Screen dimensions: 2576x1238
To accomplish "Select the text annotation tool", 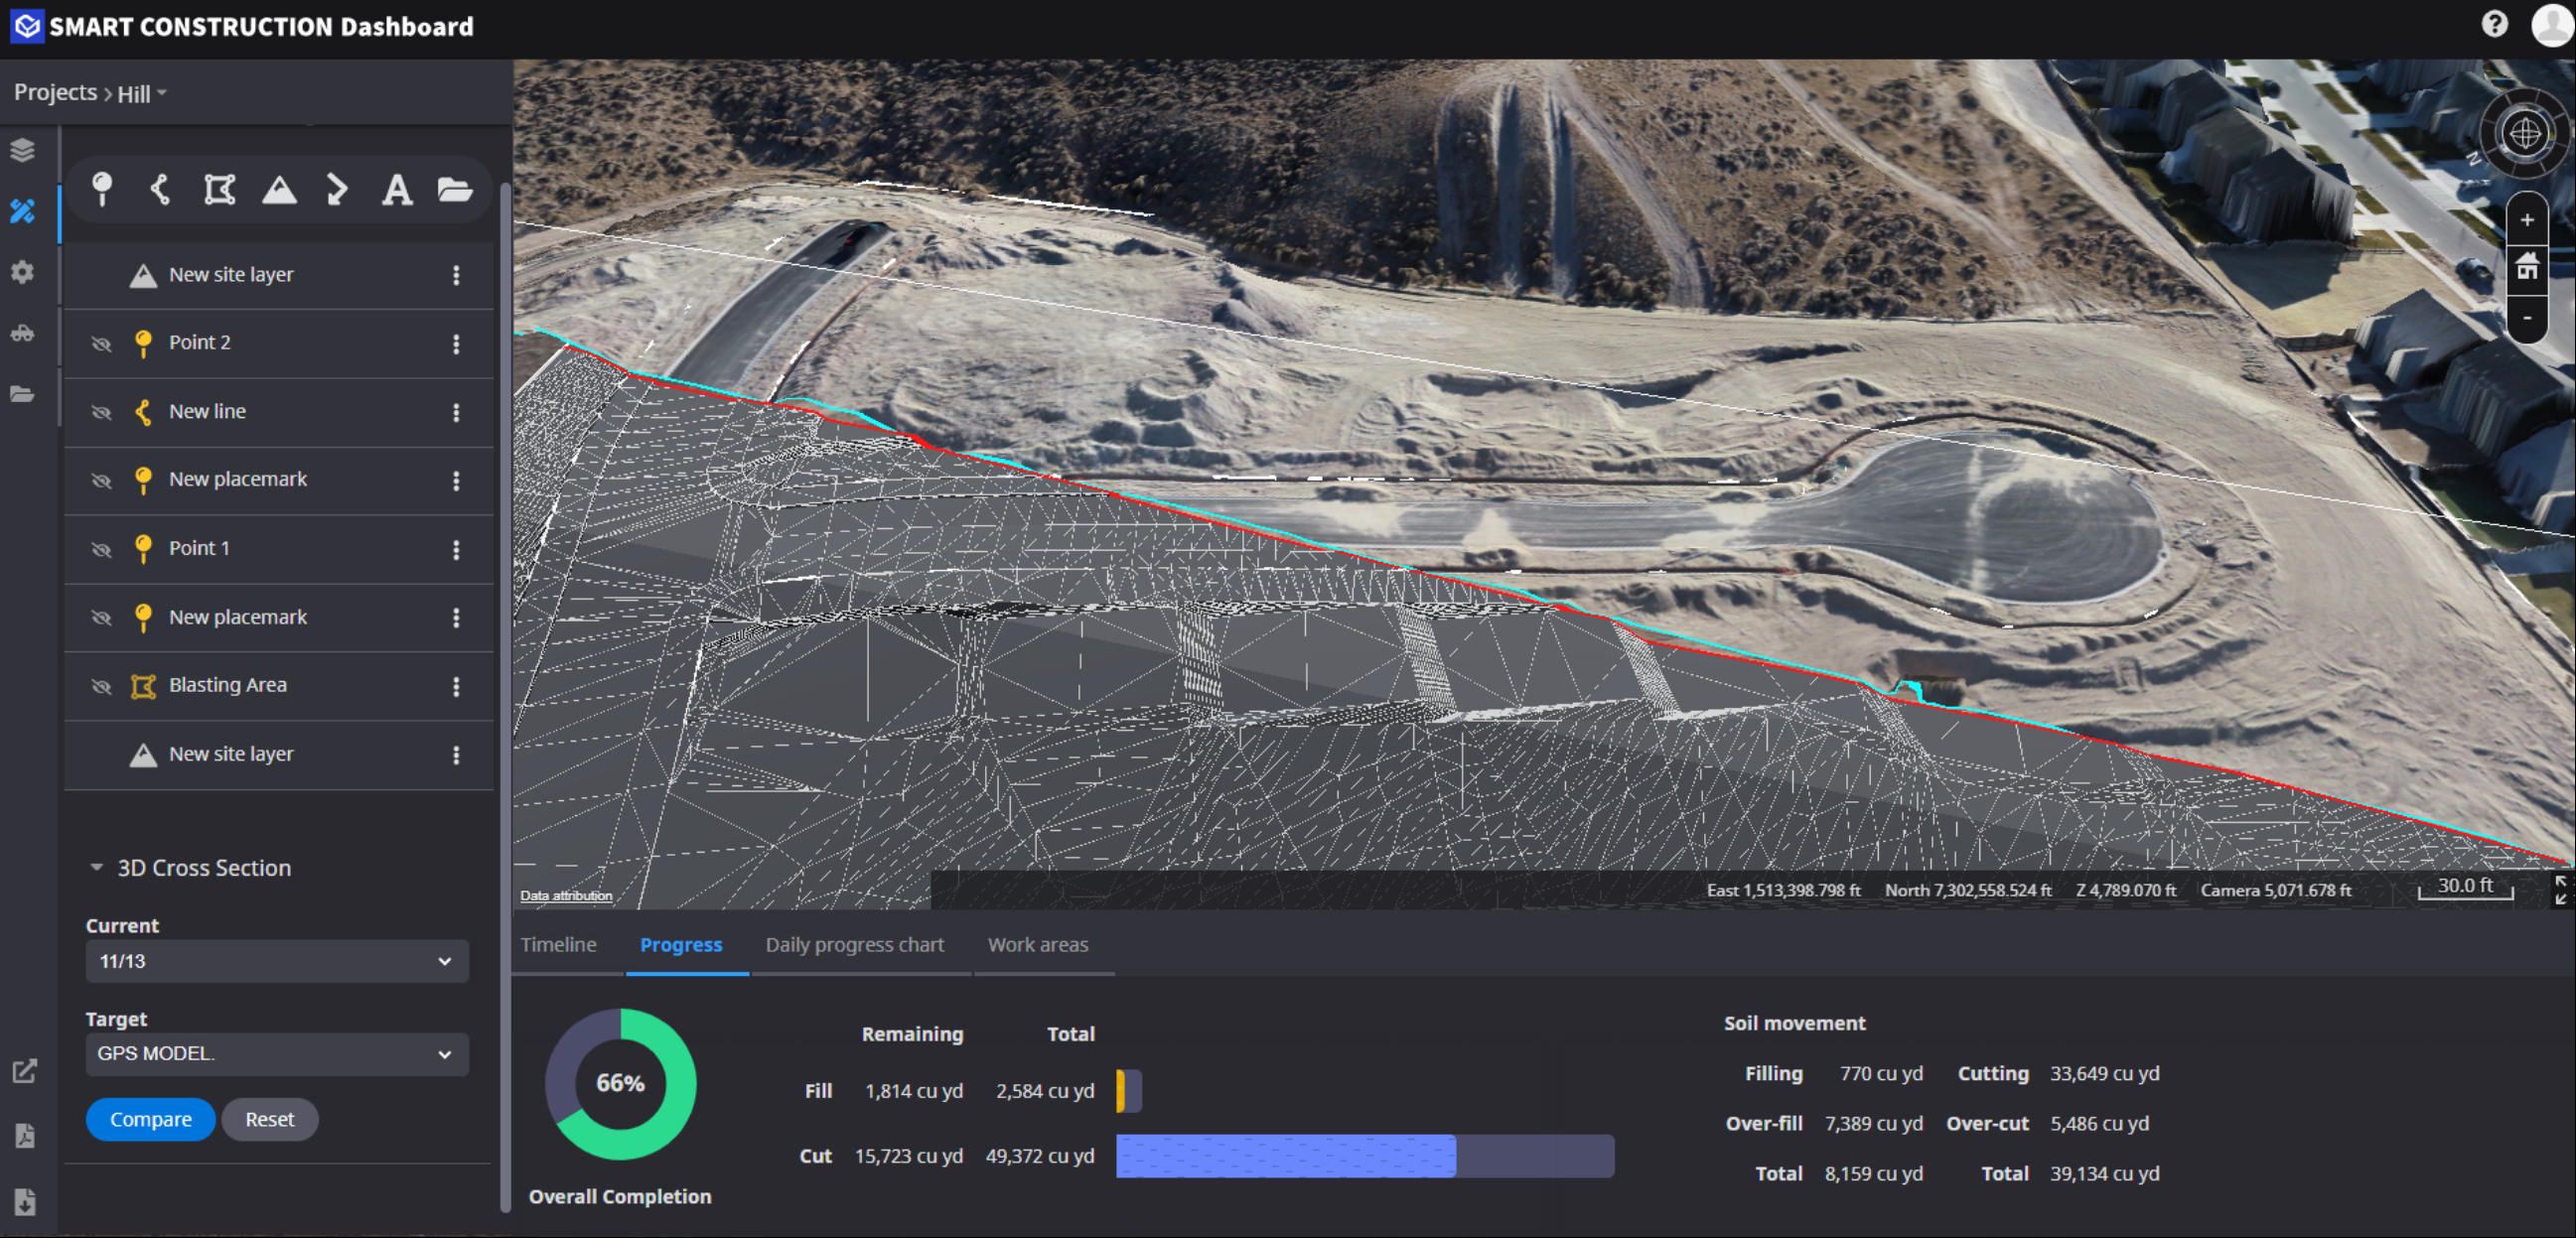I will 397,189.
